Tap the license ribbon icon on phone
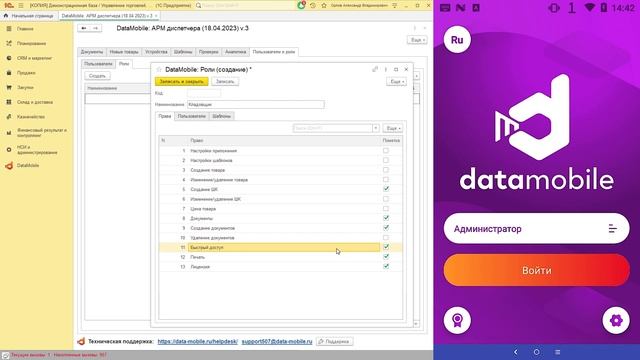The image size is (640, 360). pyautogui.click(x=457, y=320)
